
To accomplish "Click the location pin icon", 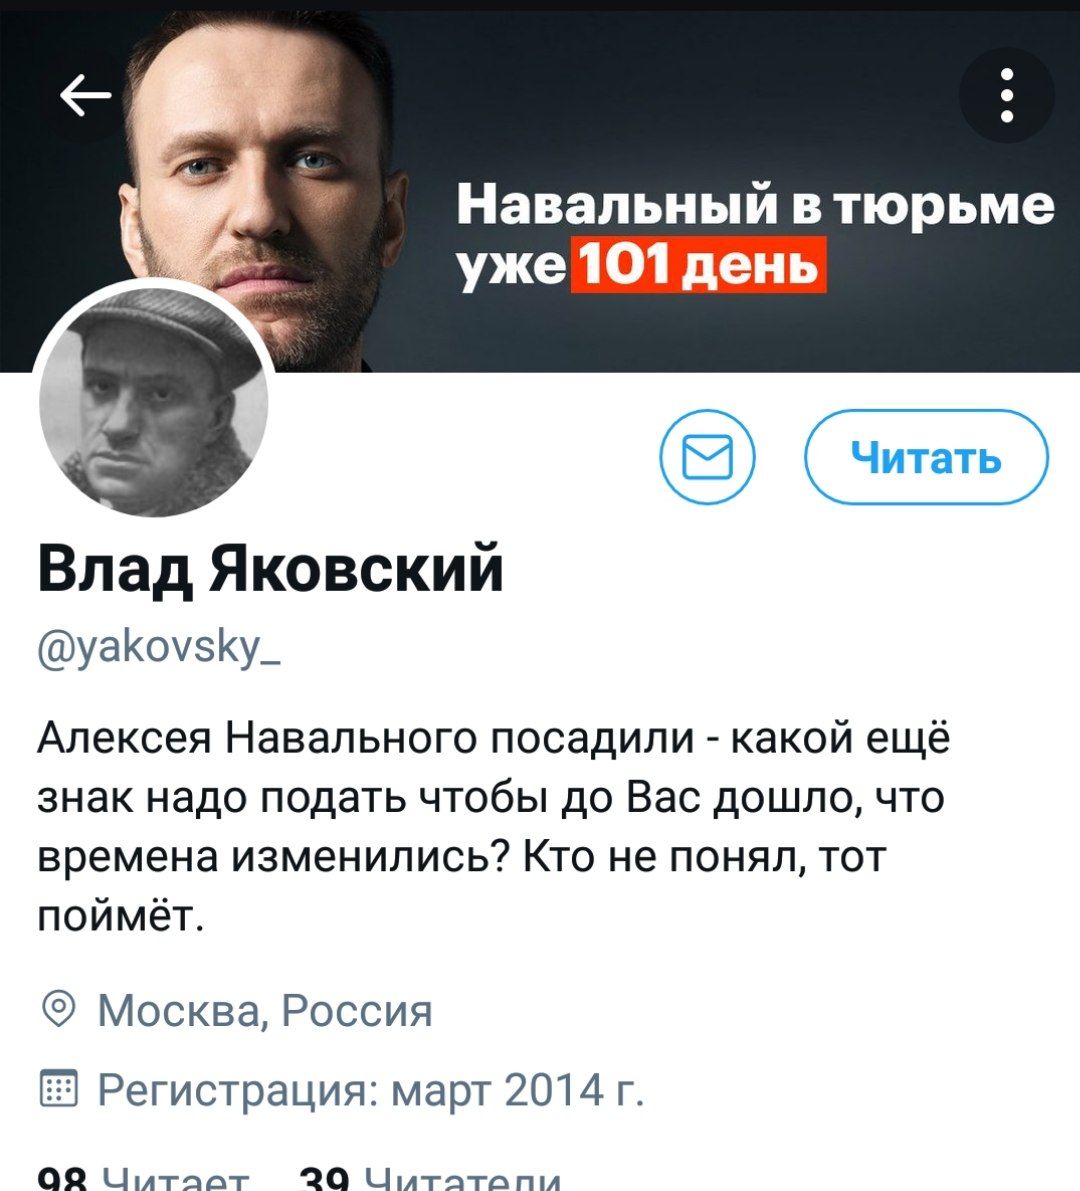I will [58, 1009].
